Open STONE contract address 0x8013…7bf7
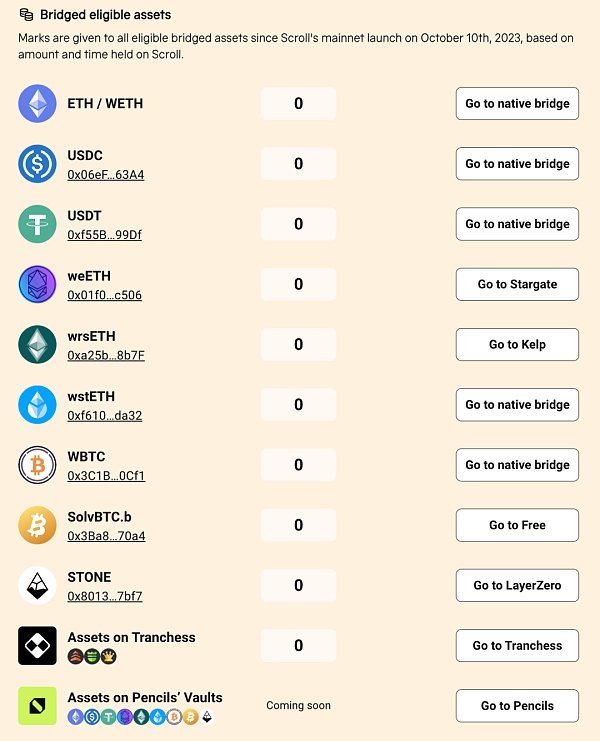Viewport: 600px width, 741px height. [x=105, y=596]
